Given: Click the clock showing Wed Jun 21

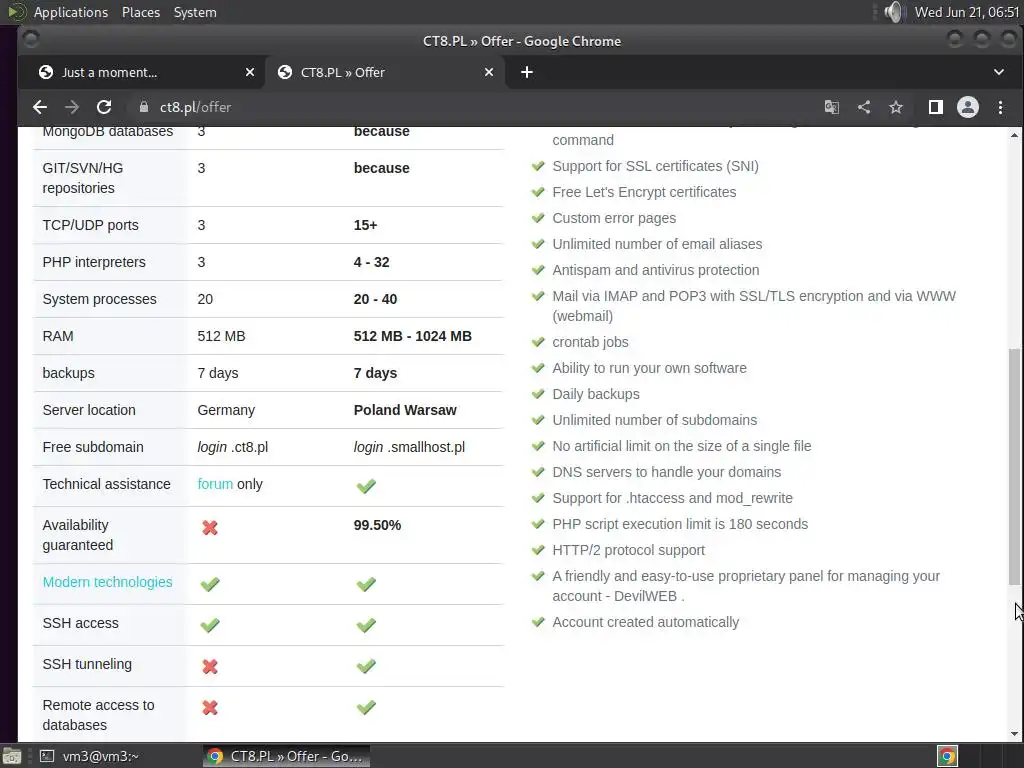Looking at the screenshot, I should click(967, 12).
